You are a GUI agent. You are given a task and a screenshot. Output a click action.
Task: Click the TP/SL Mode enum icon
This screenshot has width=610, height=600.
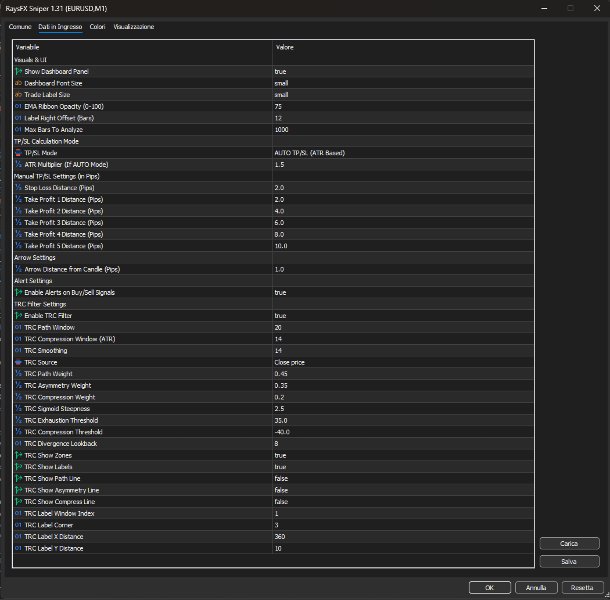point(18,153)
